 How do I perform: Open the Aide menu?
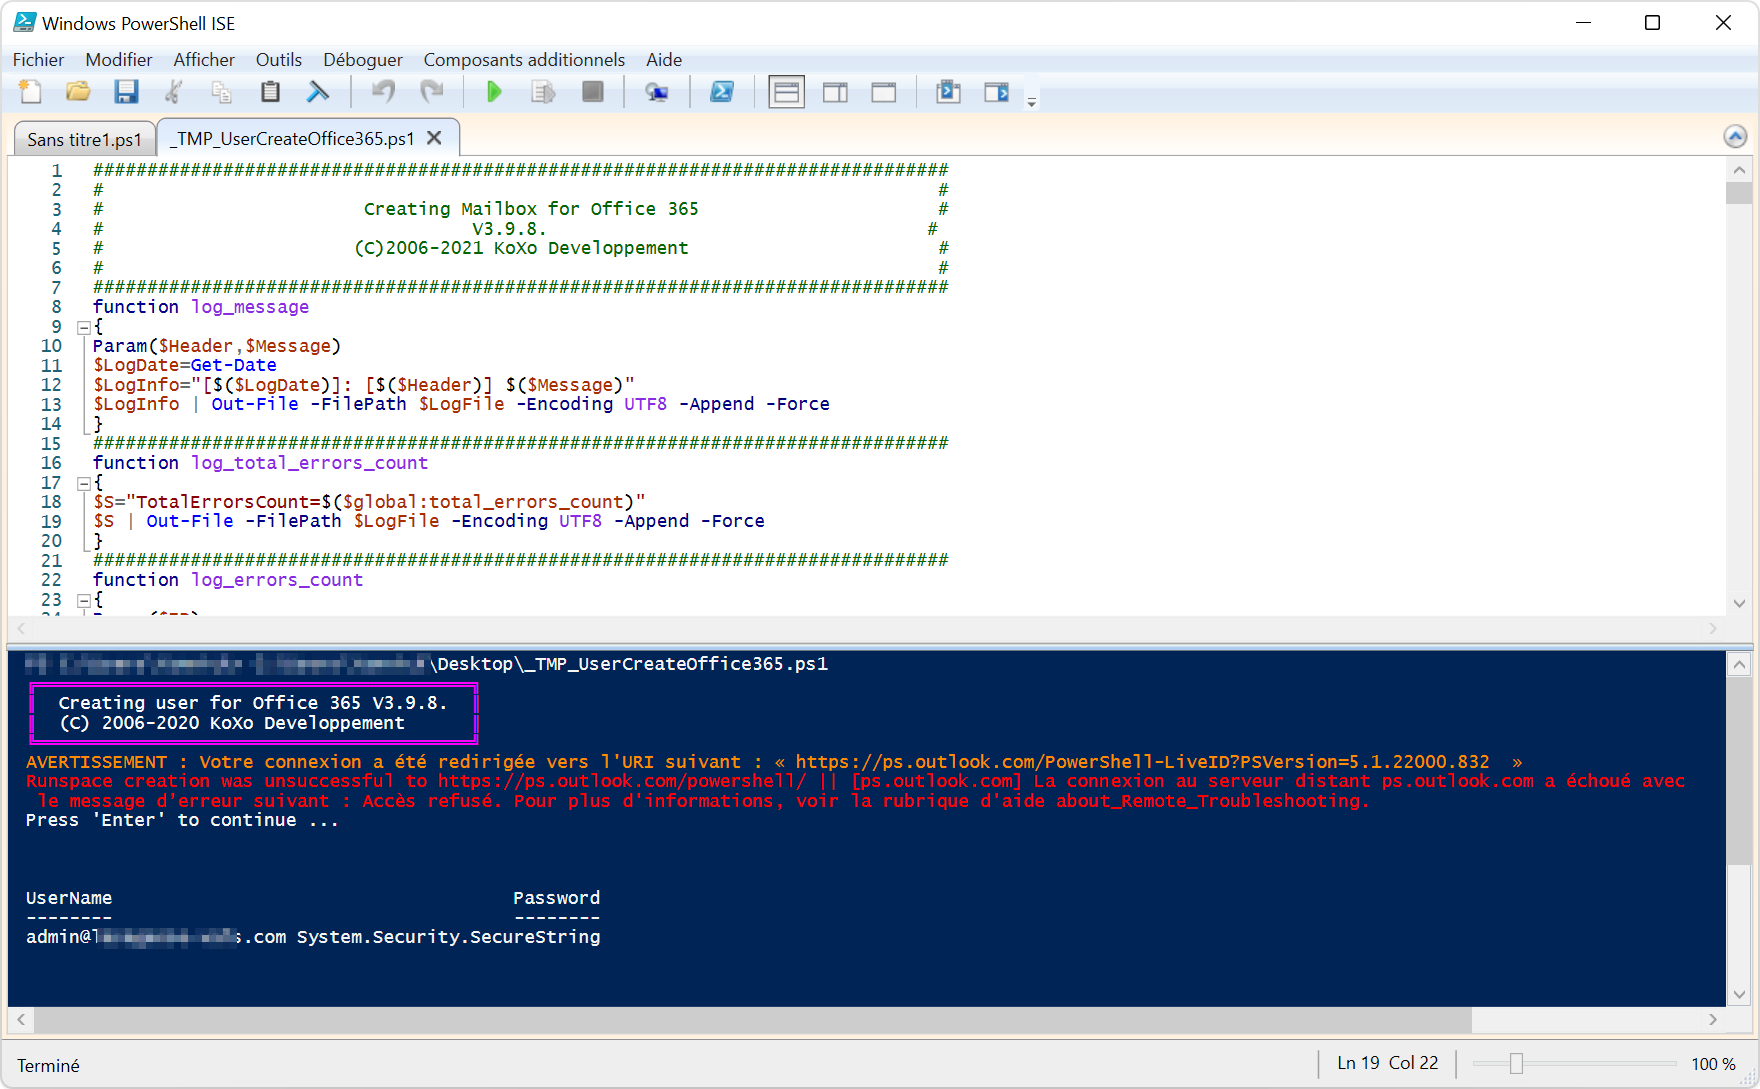[664, 60]
